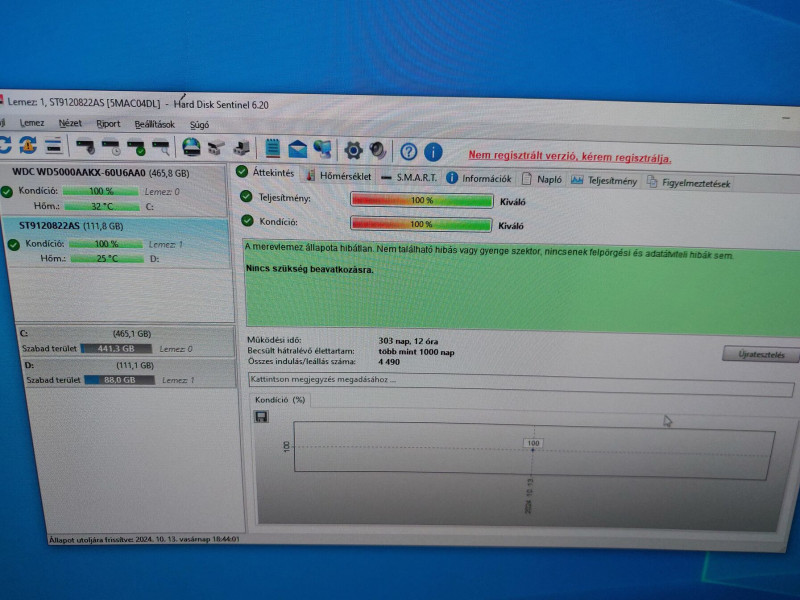Click the green check next to Teljesítmény
The width and height of the screenshot is (800, 600).
point(246,196)
